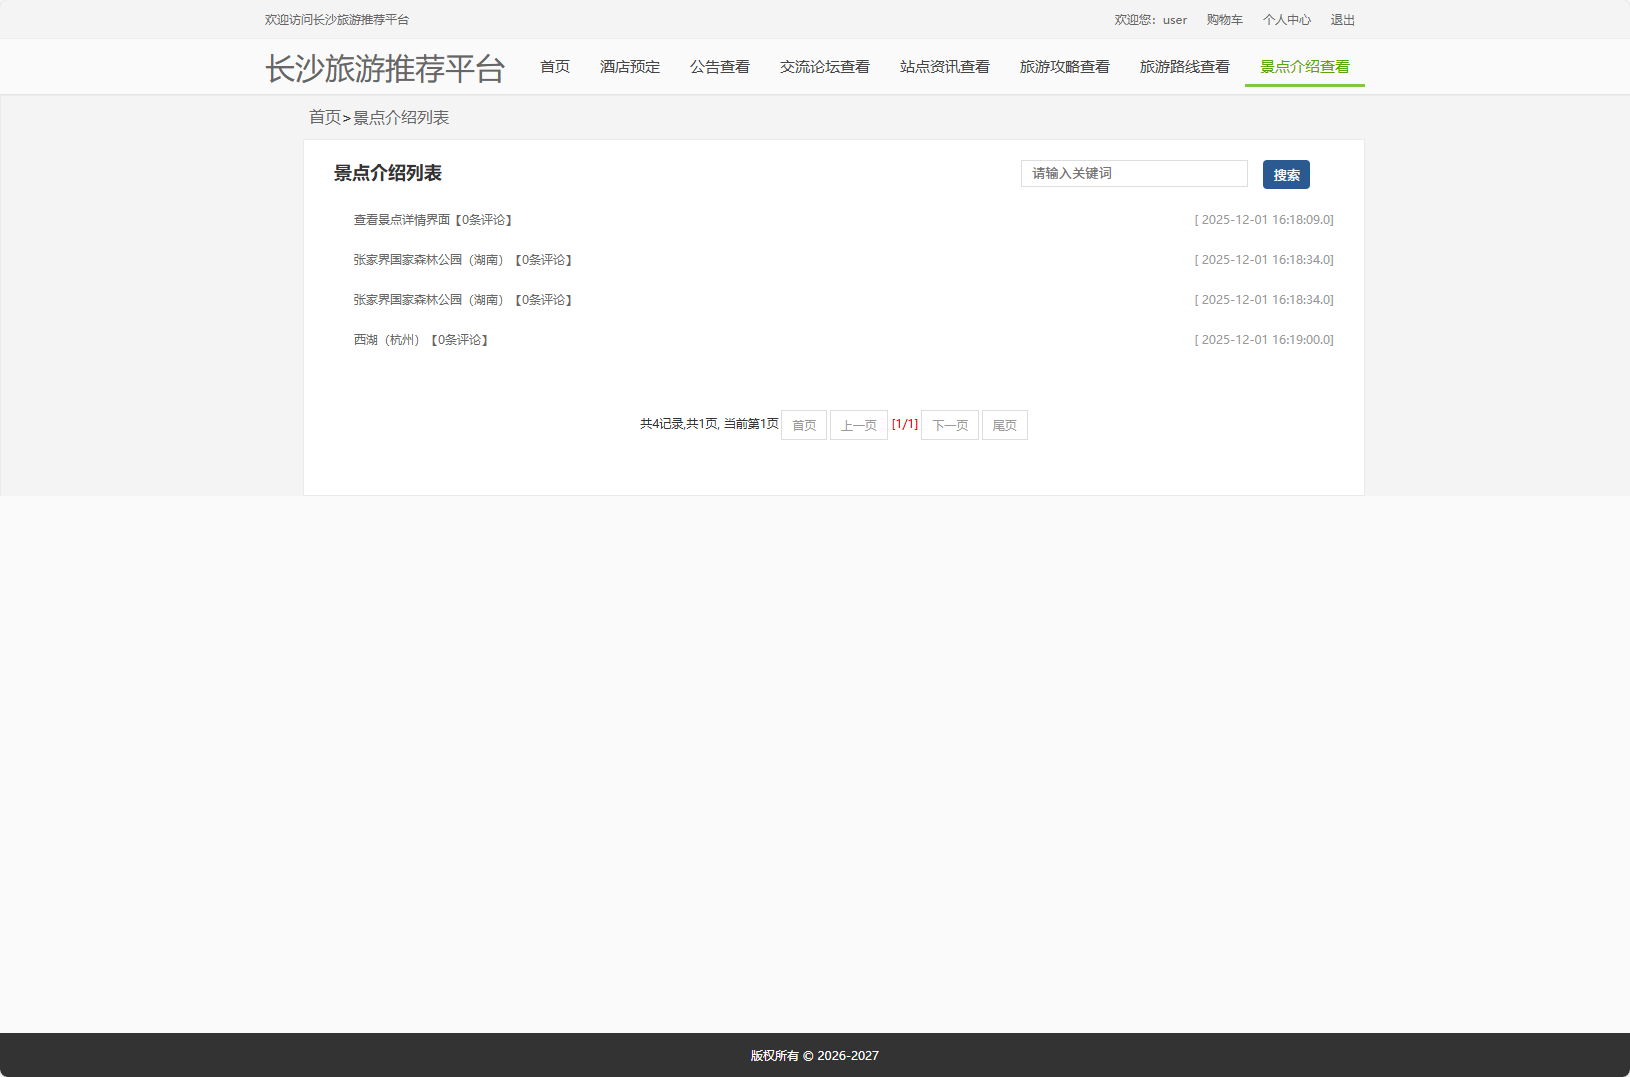This screenshot has height=1077, width=1630.
Task: Click the 下一页 pagination button
Action: click(x=948, y=424)
